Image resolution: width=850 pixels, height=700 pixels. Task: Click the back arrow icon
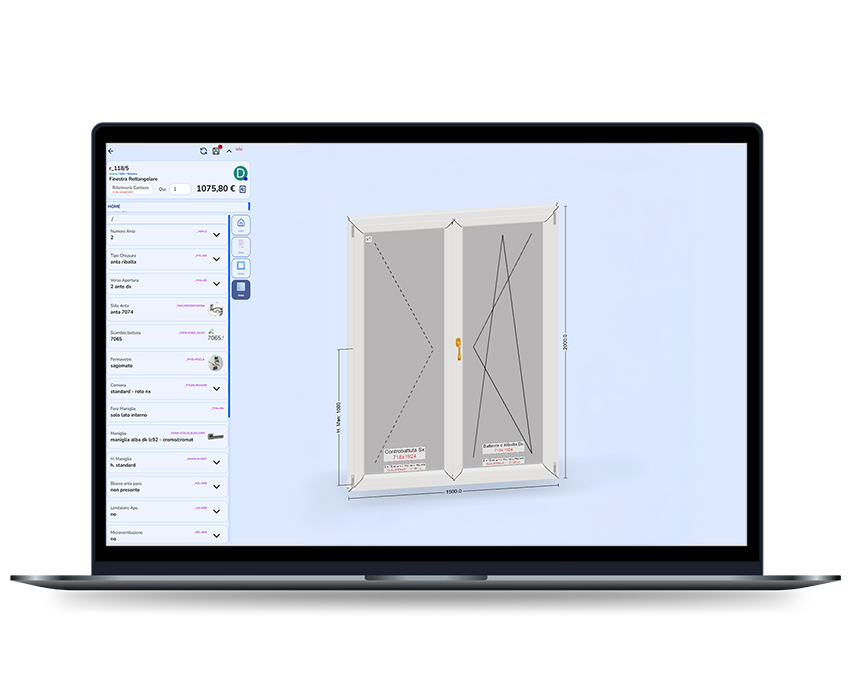coord(111,151)
